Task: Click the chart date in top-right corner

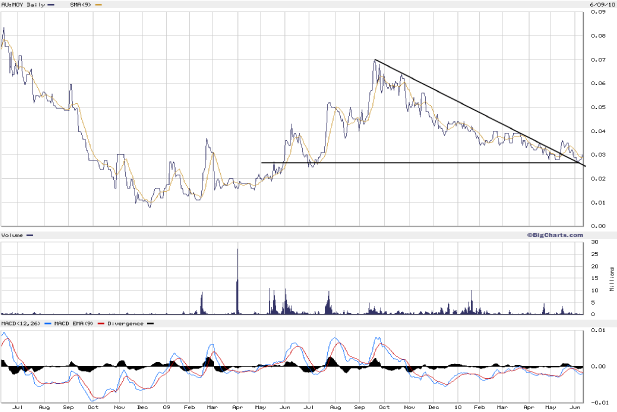Action: (x=600, y=5)
